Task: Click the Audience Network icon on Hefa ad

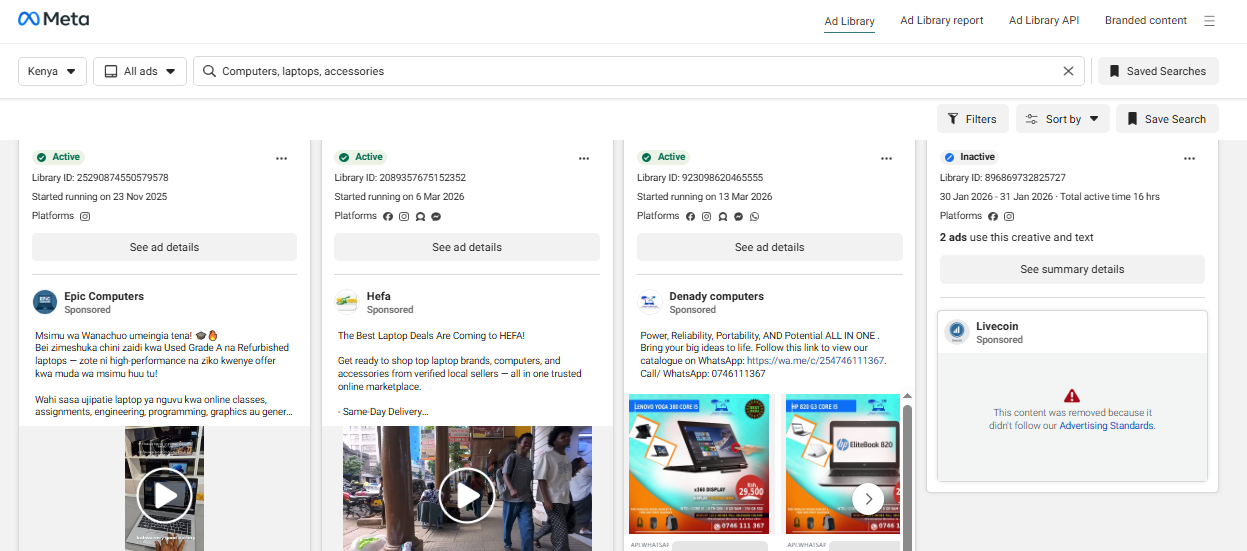Action: pos(420,216)
